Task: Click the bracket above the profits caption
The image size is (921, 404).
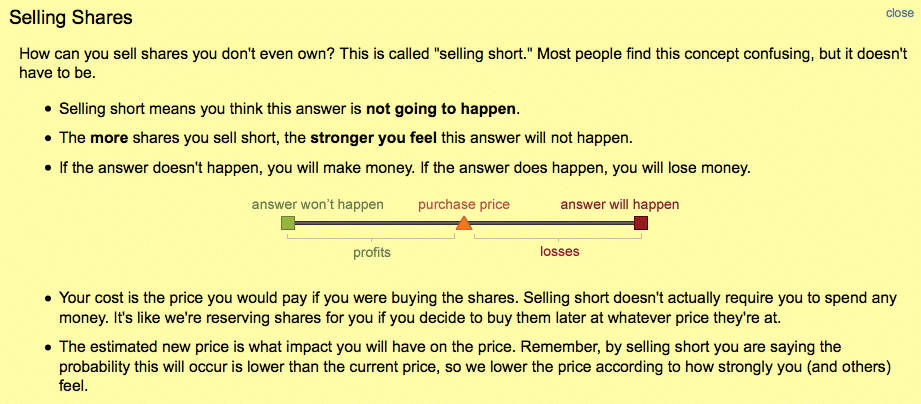Action: point(371,237)
